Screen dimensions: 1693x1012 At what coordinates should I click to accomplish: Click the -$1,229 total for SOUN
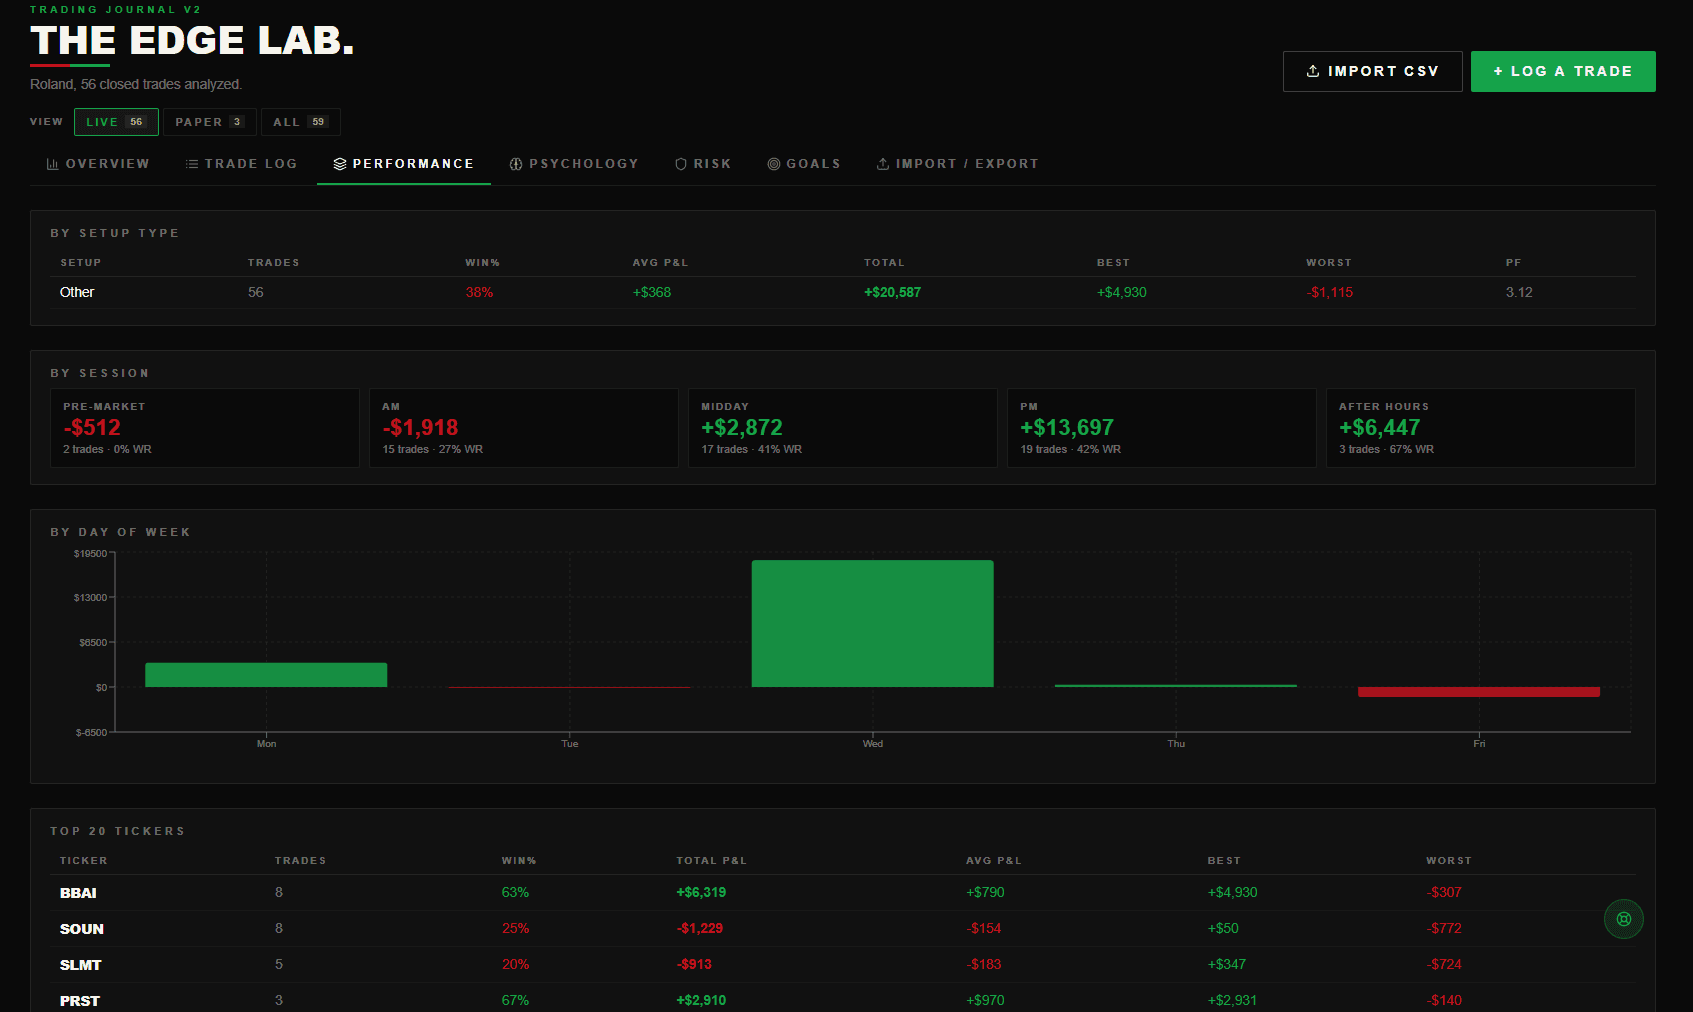pyautogui.click(x=700, y=929)
